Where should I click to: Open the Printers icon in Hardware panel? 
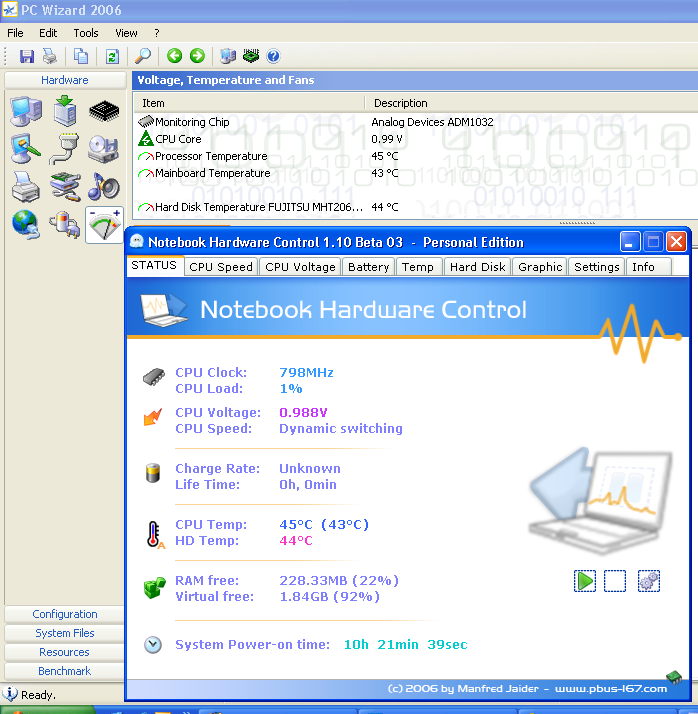tap(26, 187)
